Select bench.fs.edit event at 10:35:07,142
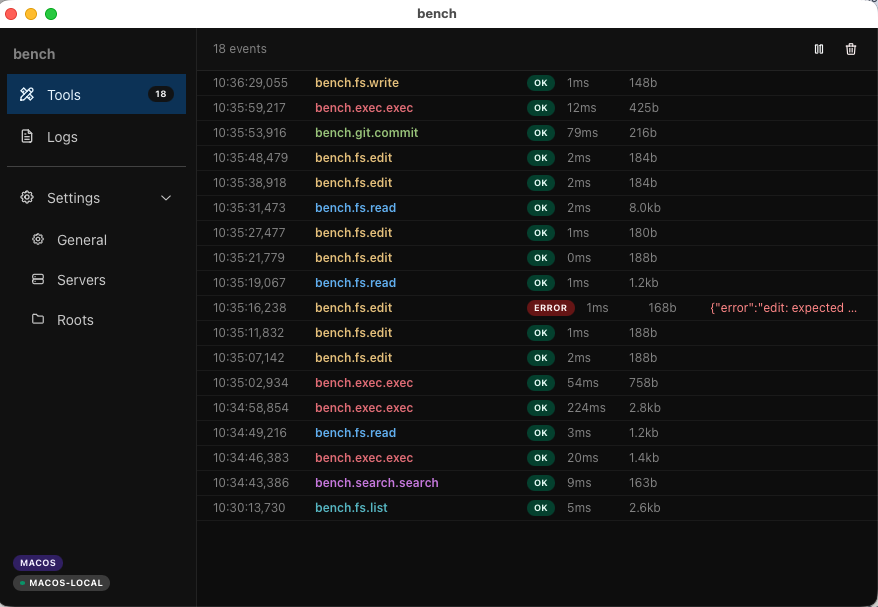 click(x=537, y=358)
